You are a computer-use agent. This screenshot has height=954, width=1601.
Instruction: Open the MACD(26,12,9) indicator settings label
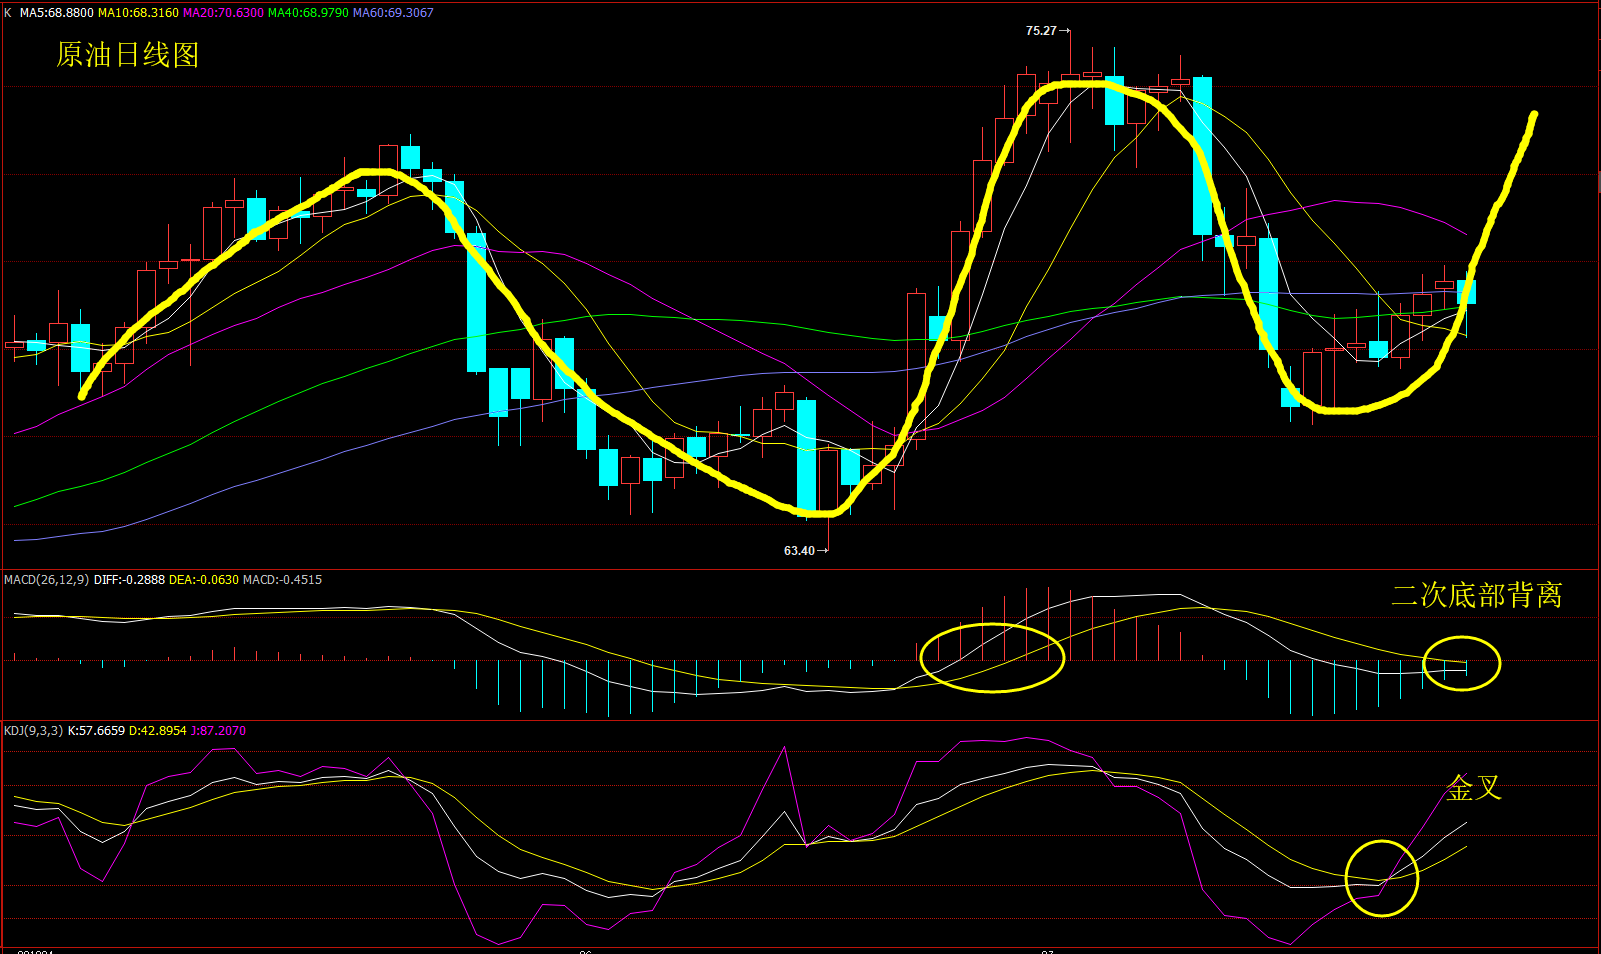coord(46,580)
